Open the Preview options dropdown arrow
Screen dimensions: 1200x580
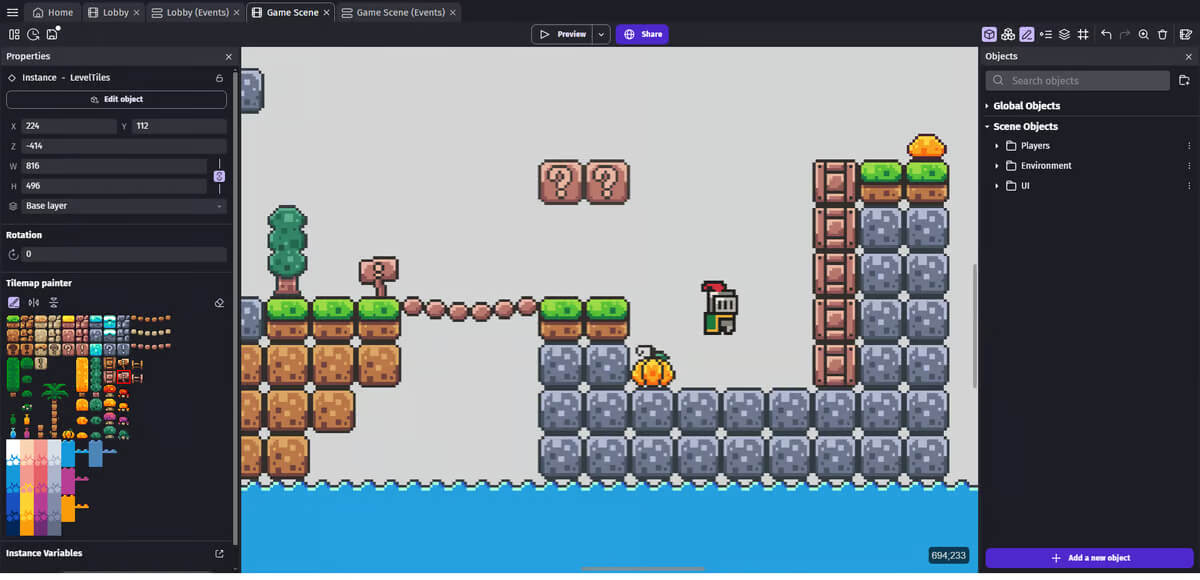coord(601,34)
